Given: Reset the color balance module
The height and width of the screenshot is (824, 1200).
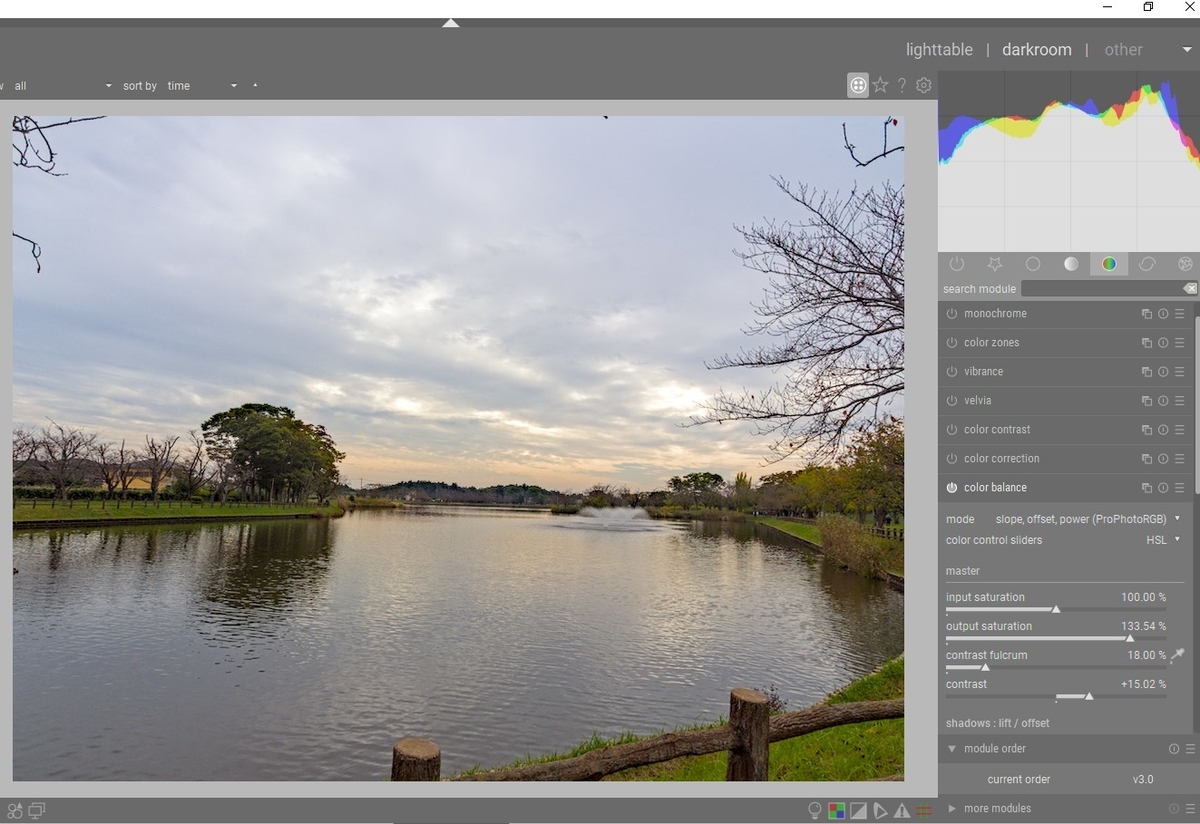Looking at the screenshot, I should tap(1163, 488).
